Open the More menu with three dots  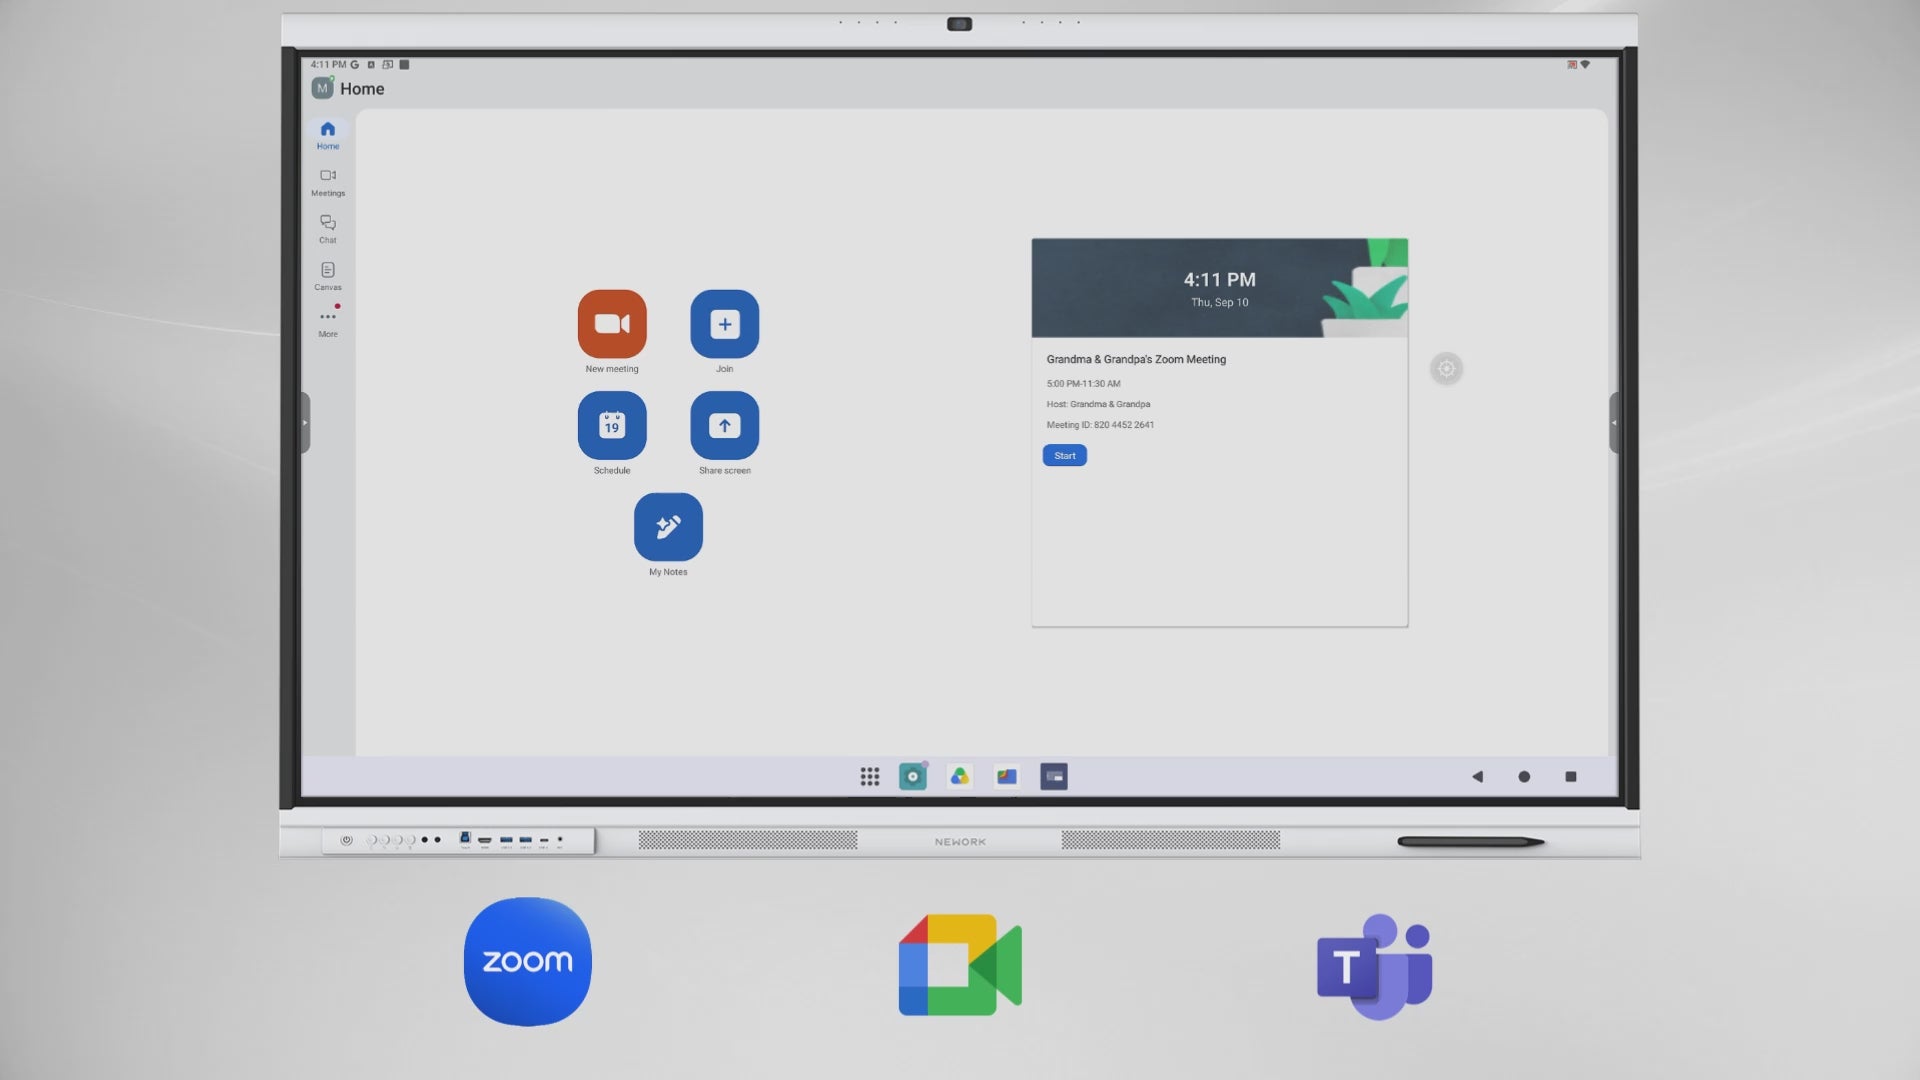click(328, 322)
